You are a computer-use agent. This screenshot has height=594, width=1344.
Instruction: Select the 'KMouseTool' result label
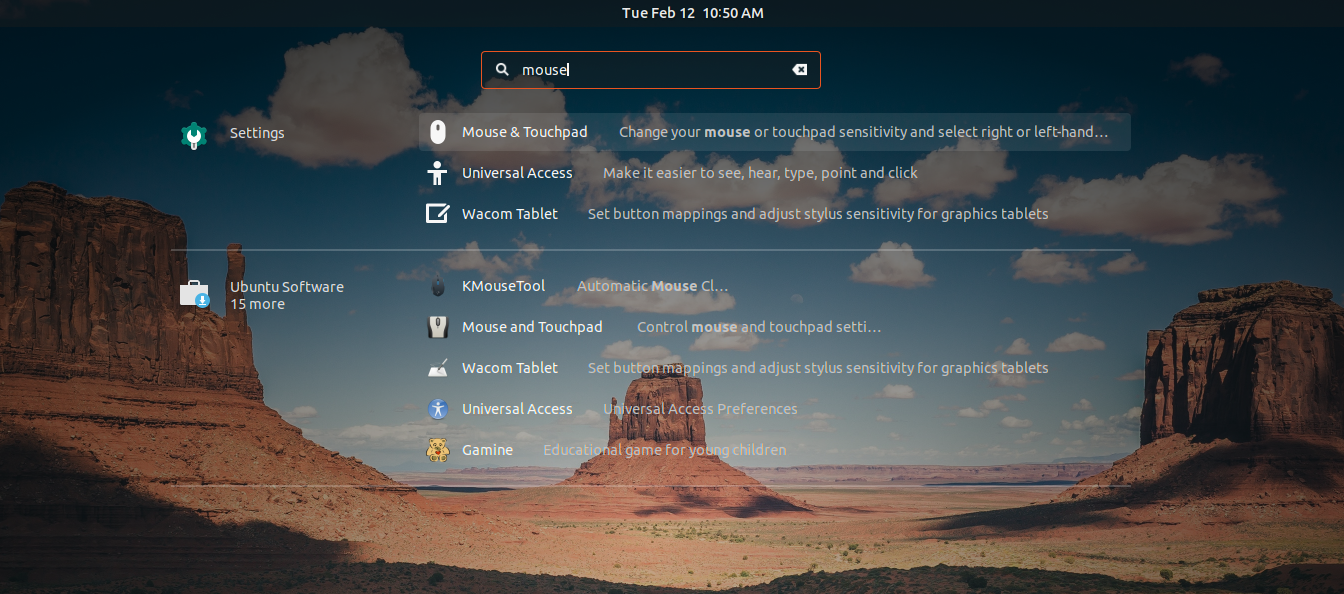504,286
